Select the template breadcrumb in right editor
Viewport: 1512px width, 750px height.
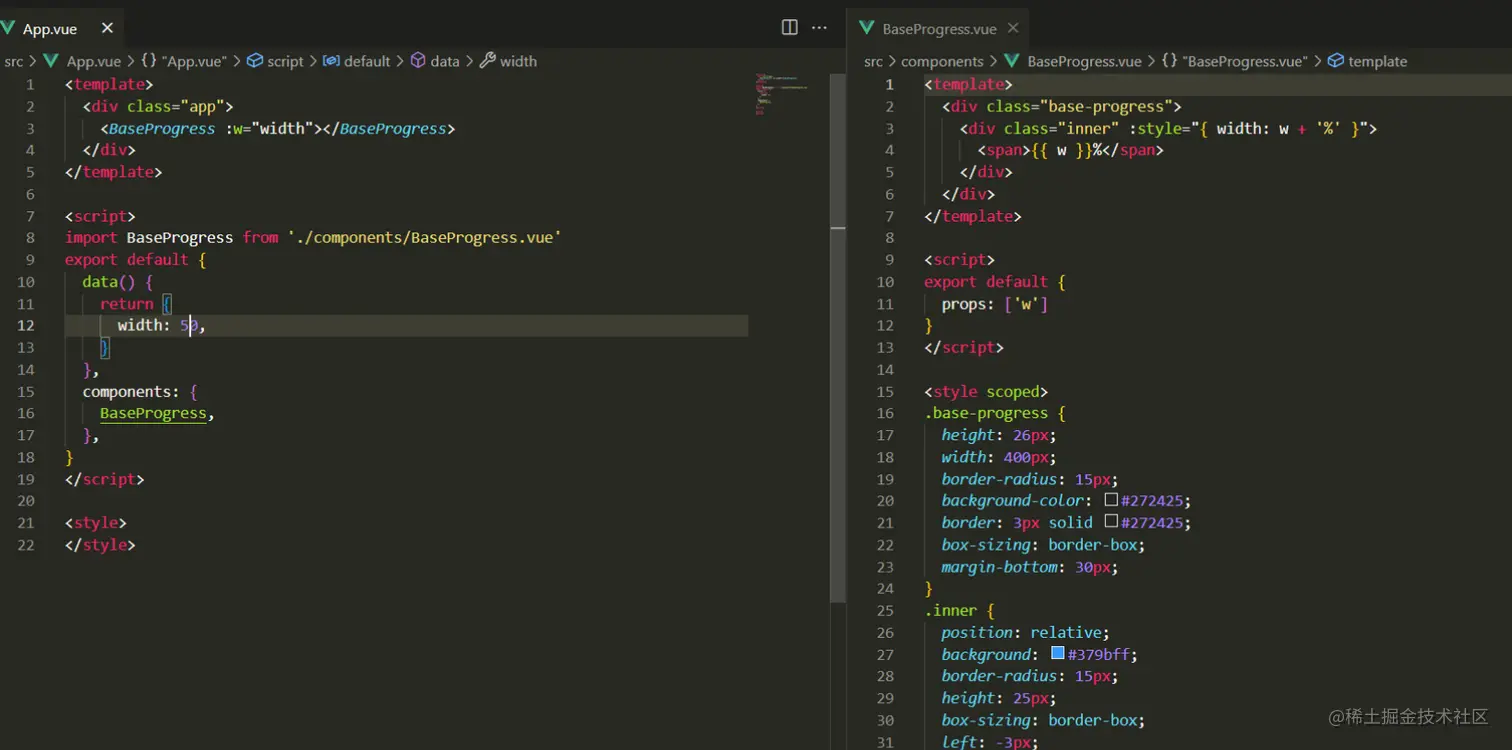click(x=1377, y=61)
